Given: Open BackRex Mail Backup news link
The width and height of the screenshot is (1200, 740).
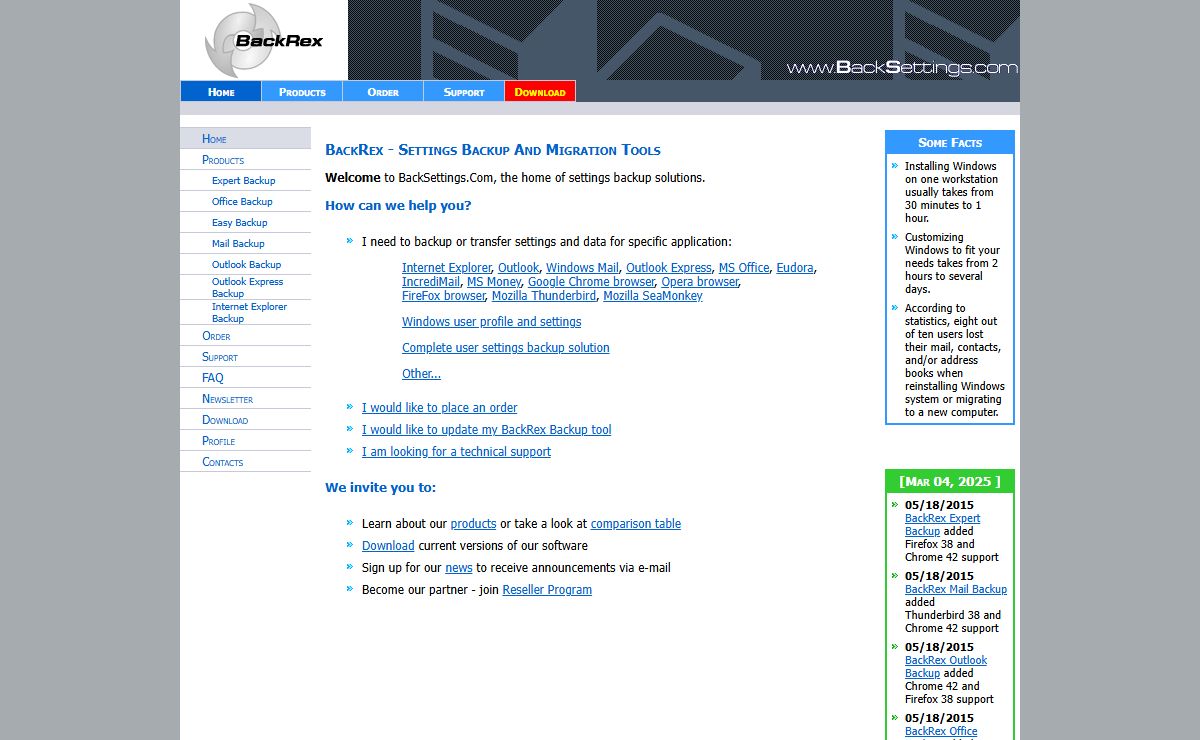Looking at the screenshot, I should pyautogui.click(x=956, y=589).
